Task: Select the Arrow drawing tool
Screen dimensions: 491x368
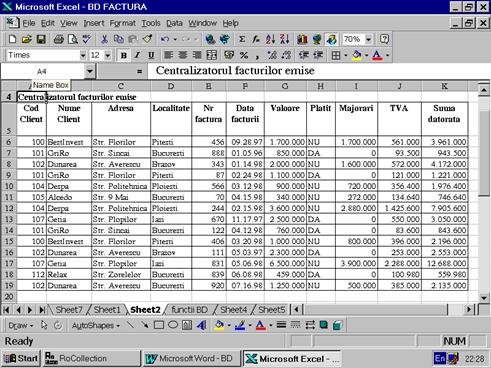Action: (145, 325)
